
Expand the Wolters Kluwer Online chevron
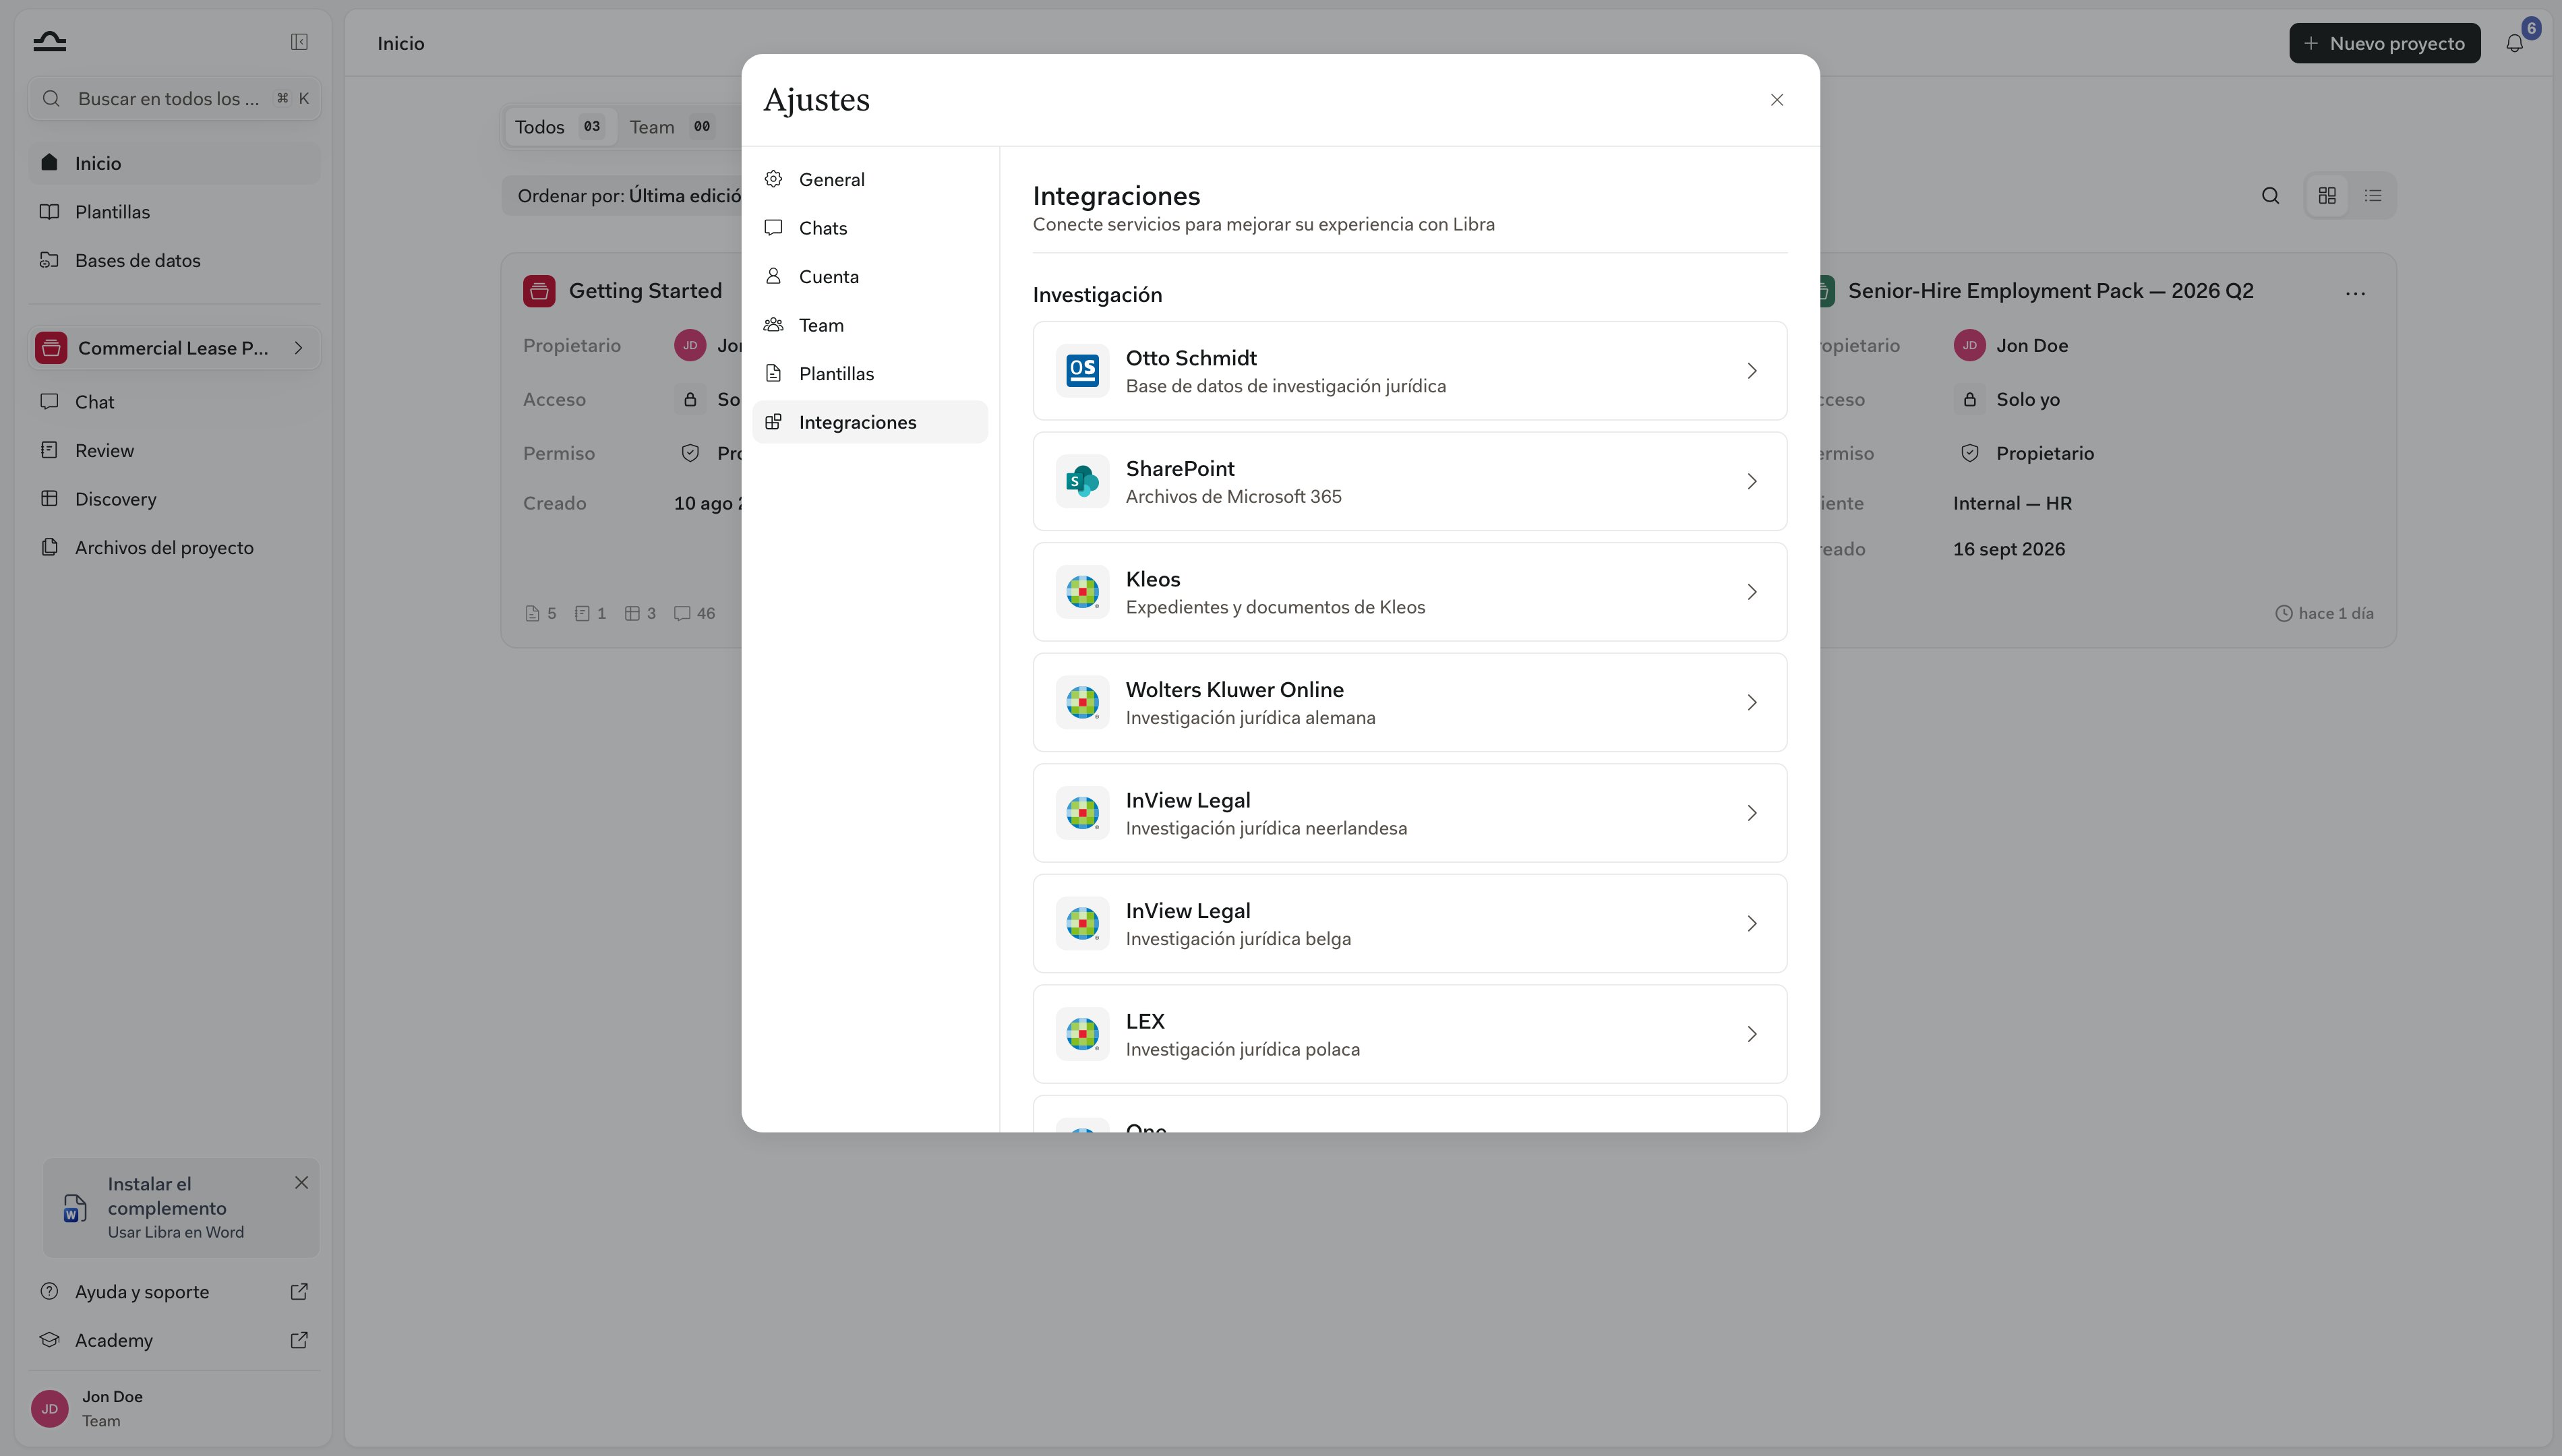pos(1752,703)
